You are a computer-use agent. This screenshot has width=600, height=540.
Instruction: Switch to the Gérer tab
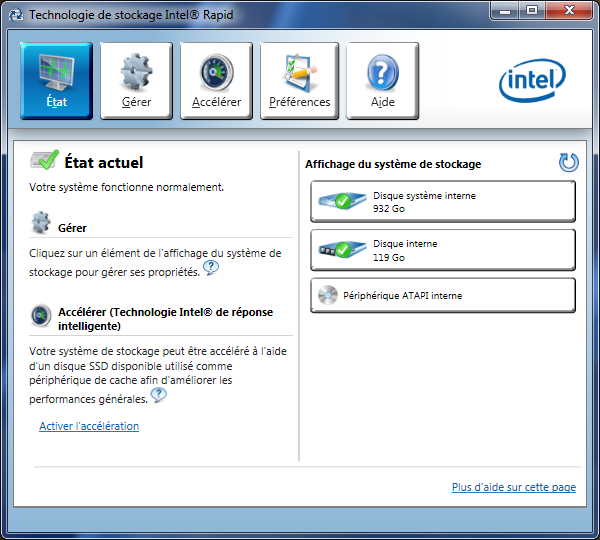pyautogui.click(x=136, y=81)
